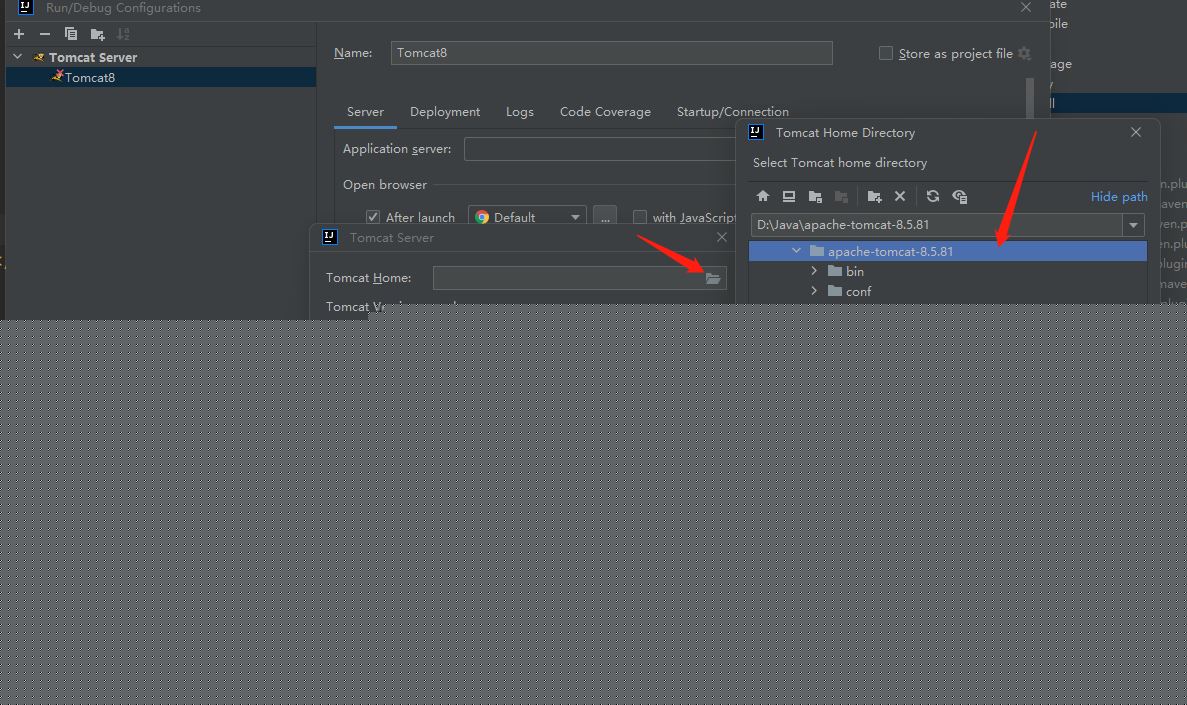
Task: Click the browser ellipsis button
Action: click(605, 217)
